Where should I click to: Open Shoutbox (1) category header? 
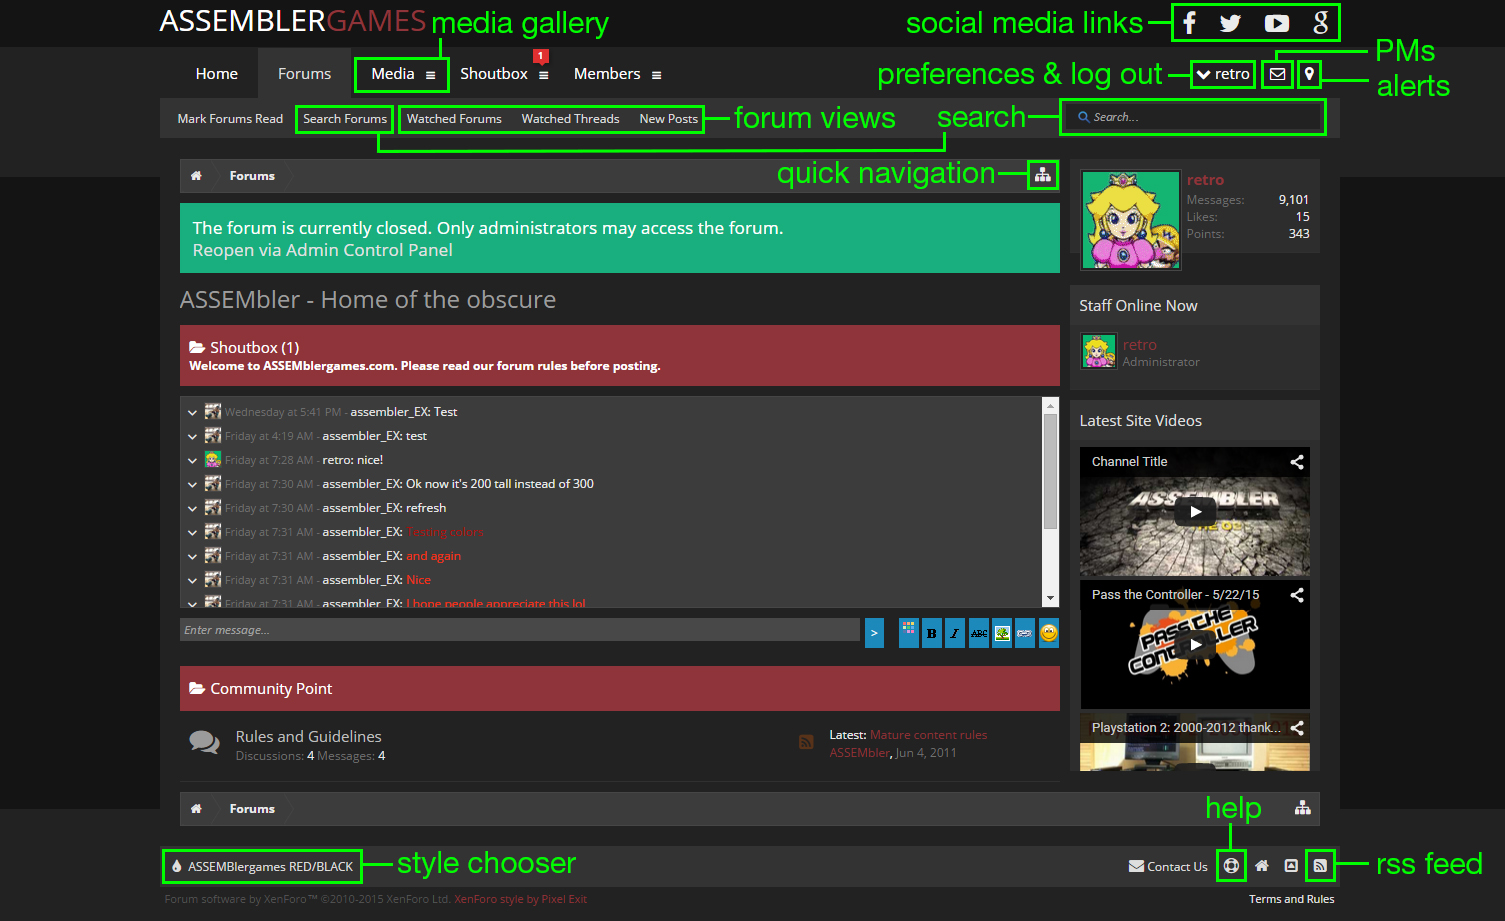pos(254,347)
